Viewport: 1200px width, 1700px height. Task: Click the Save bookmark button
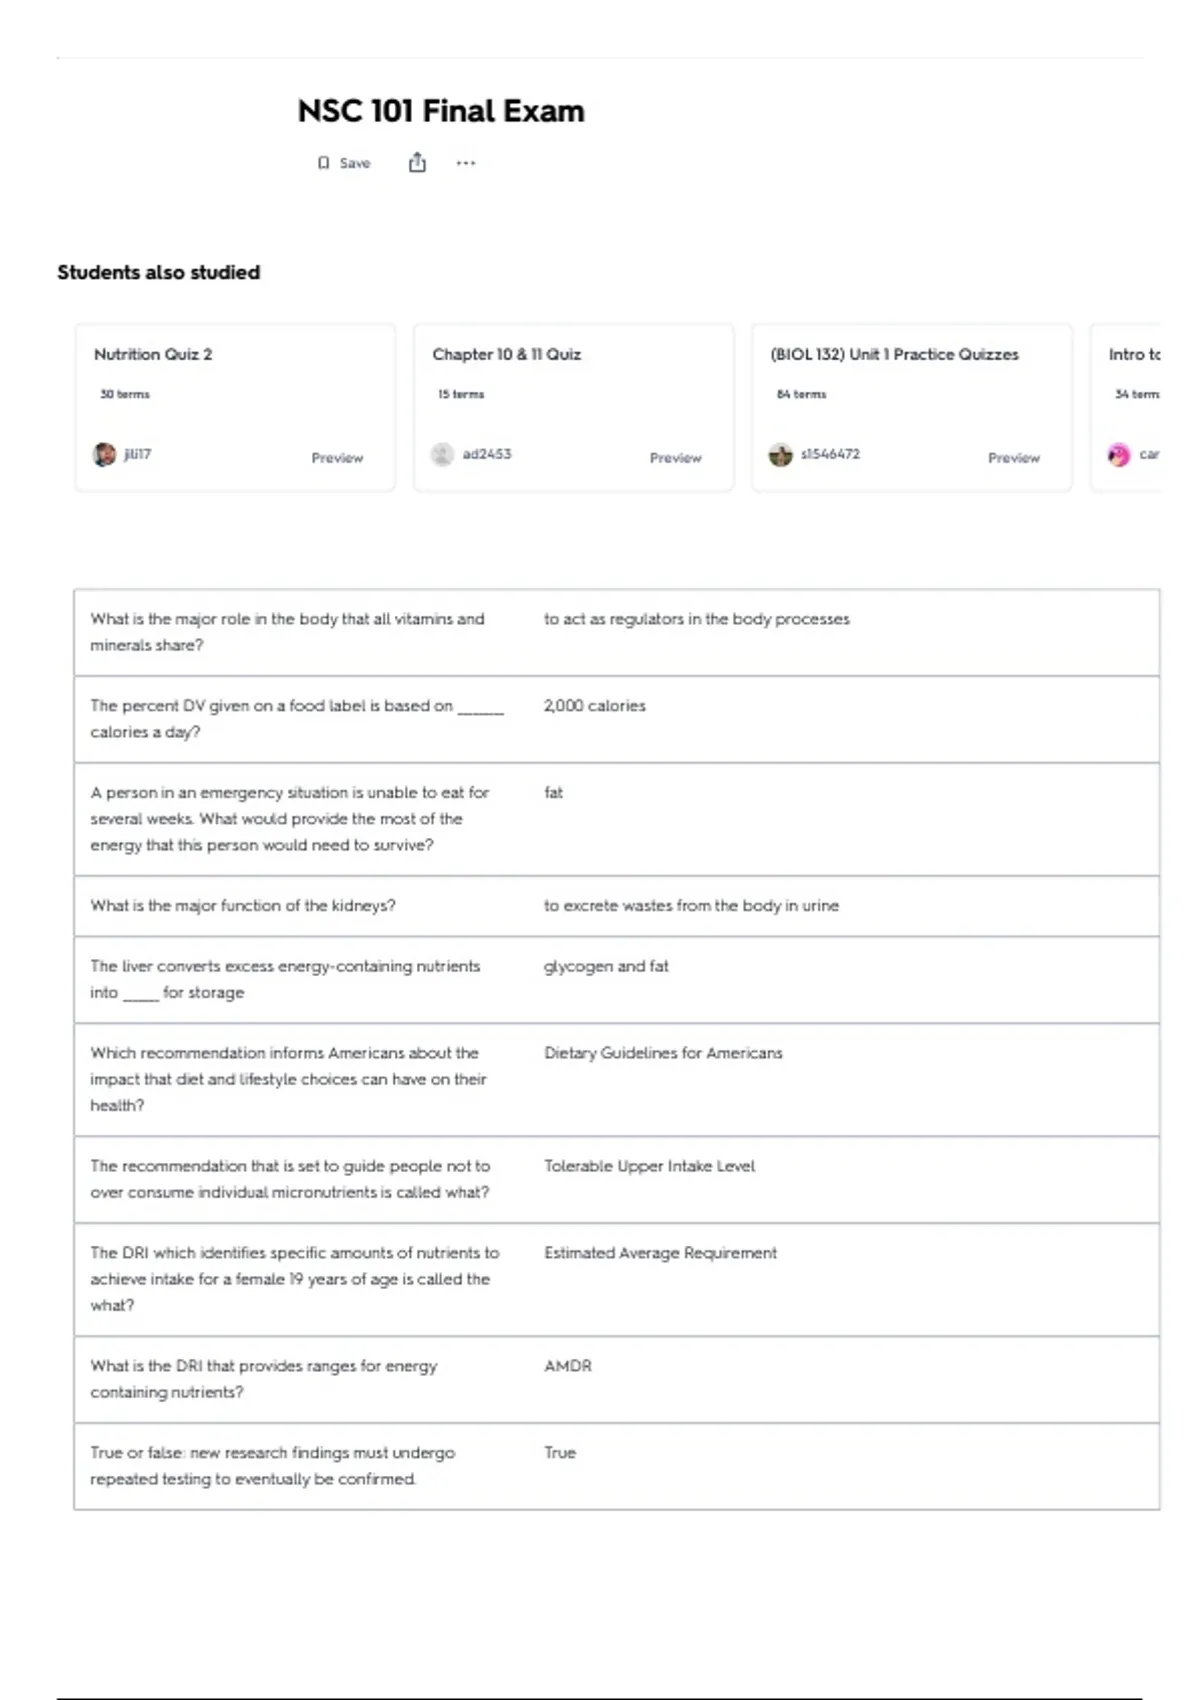344,163
